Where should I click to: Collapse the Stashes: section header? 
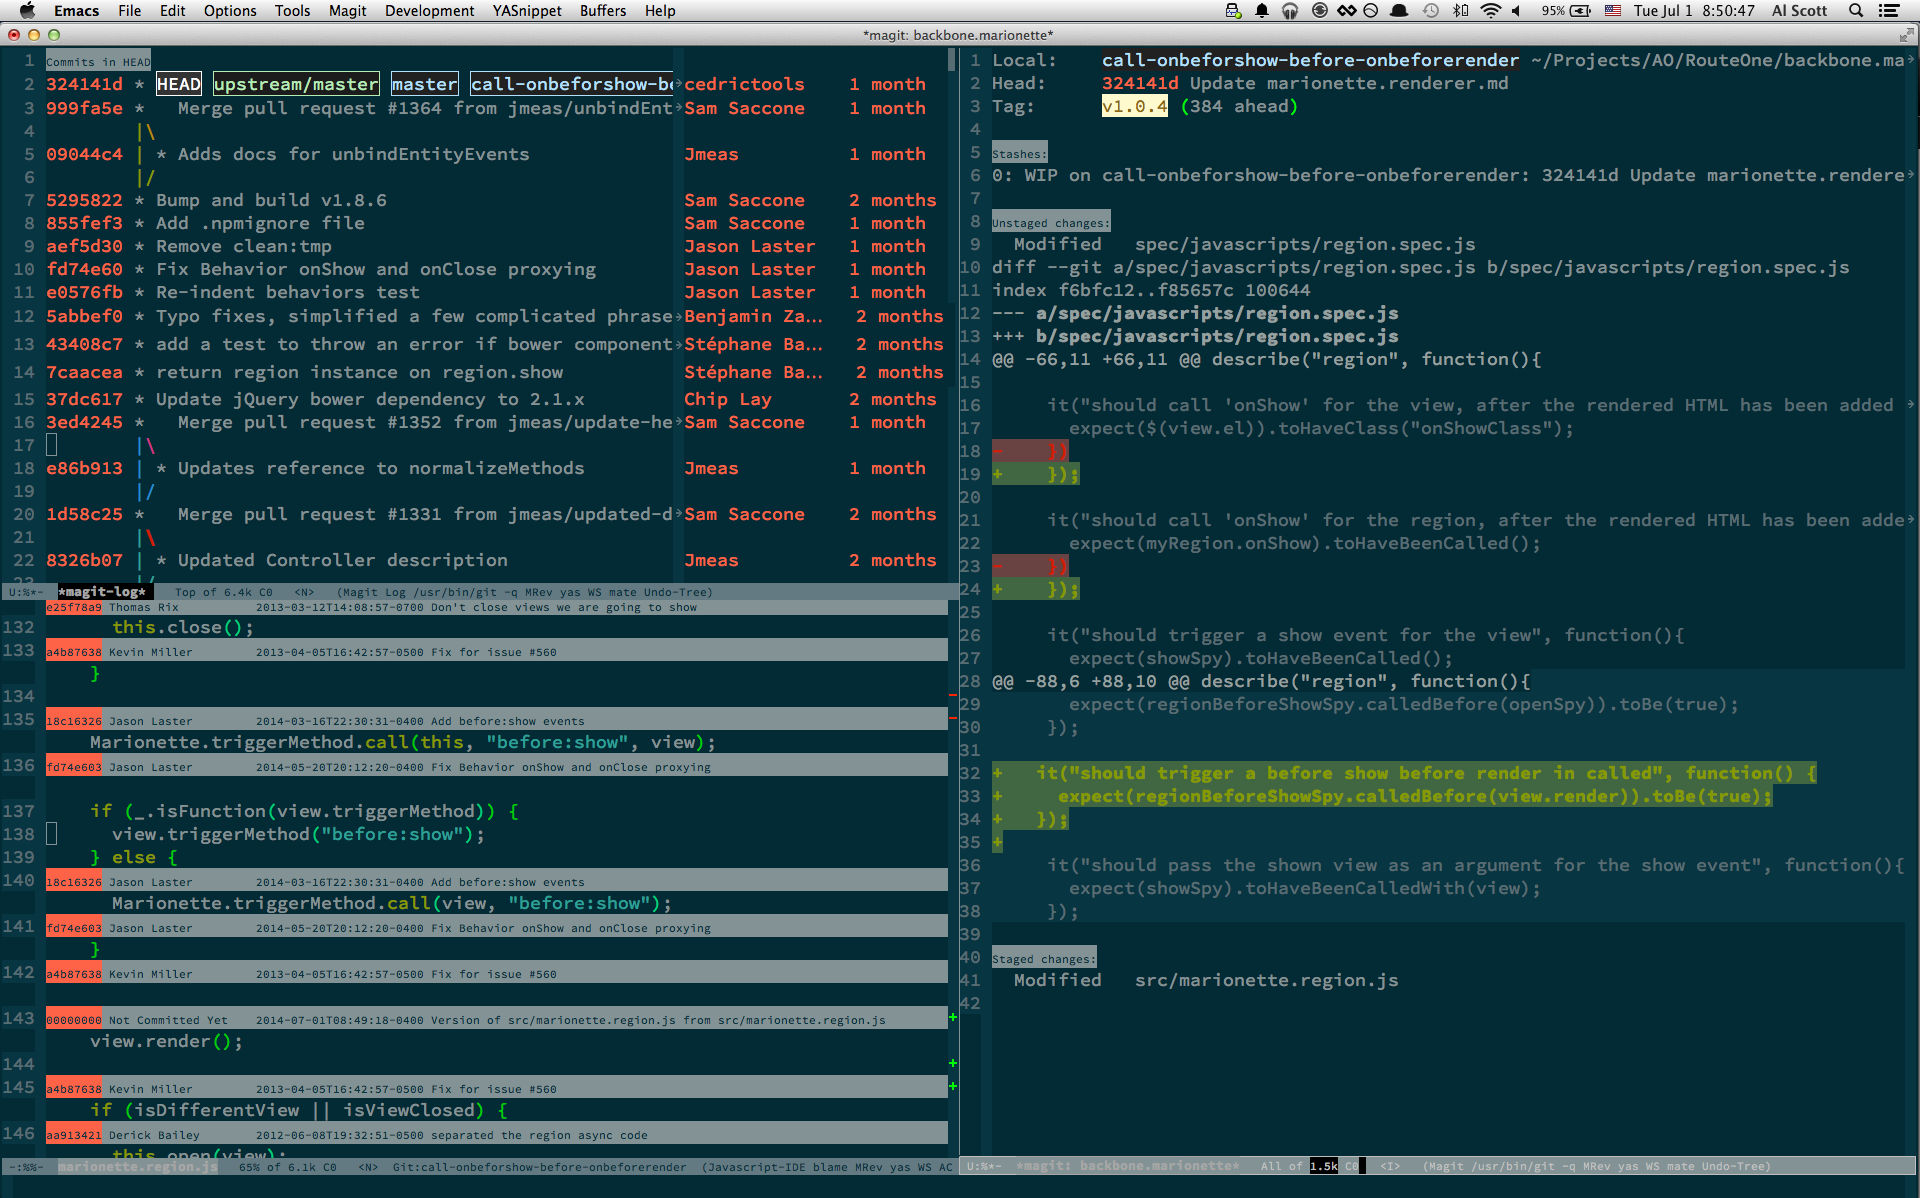point(1019,153)
